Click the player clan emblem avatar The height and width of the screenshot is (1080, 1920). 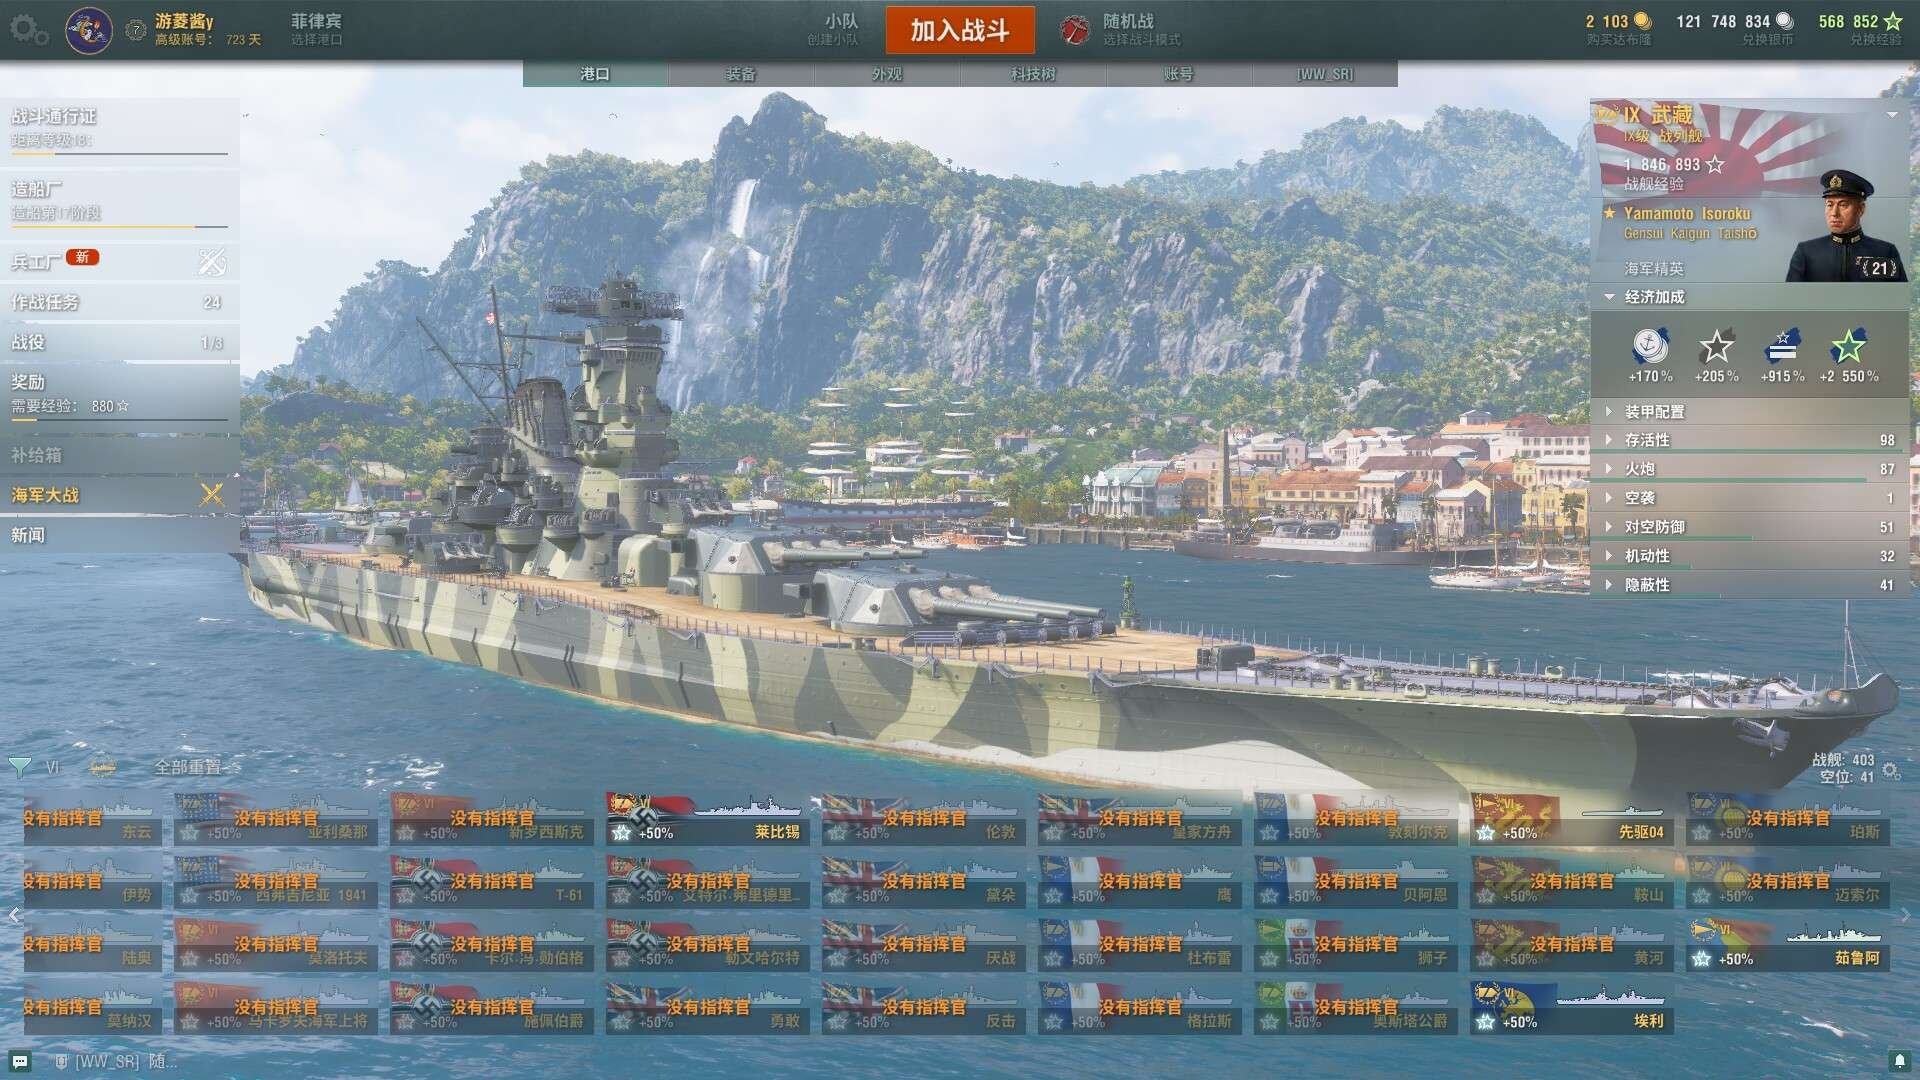[x=88, y=30]
